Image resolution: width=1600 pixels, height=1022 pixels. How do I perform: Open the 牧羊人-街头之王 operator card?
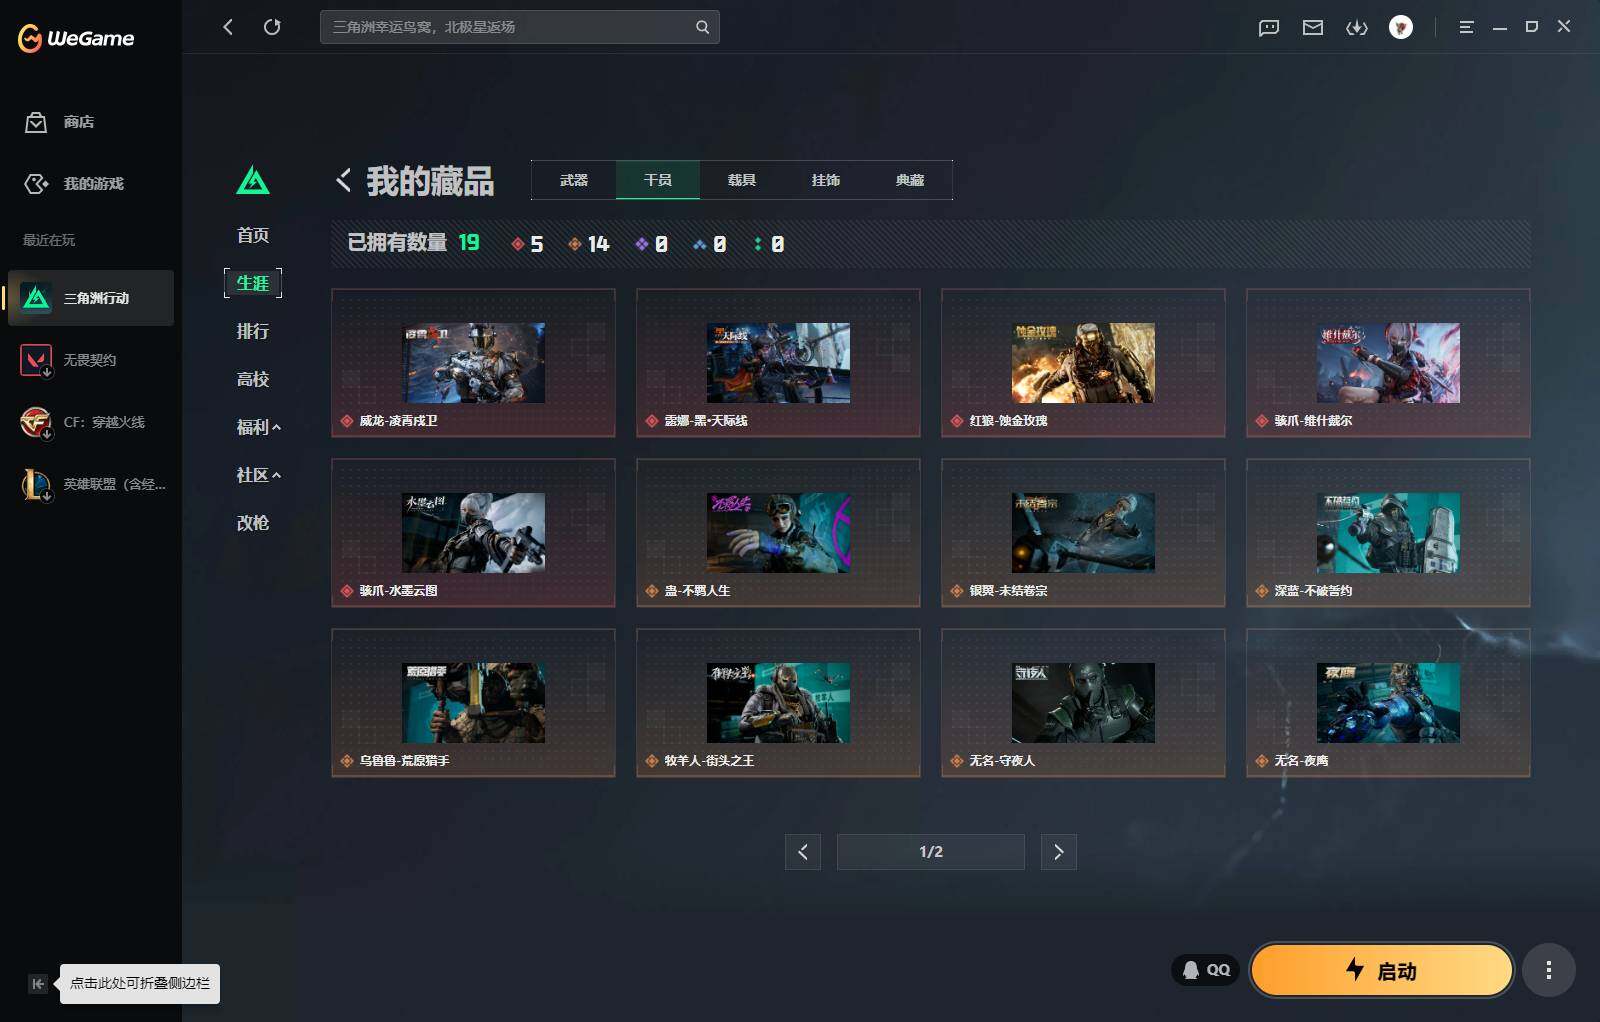coord(778,703)
